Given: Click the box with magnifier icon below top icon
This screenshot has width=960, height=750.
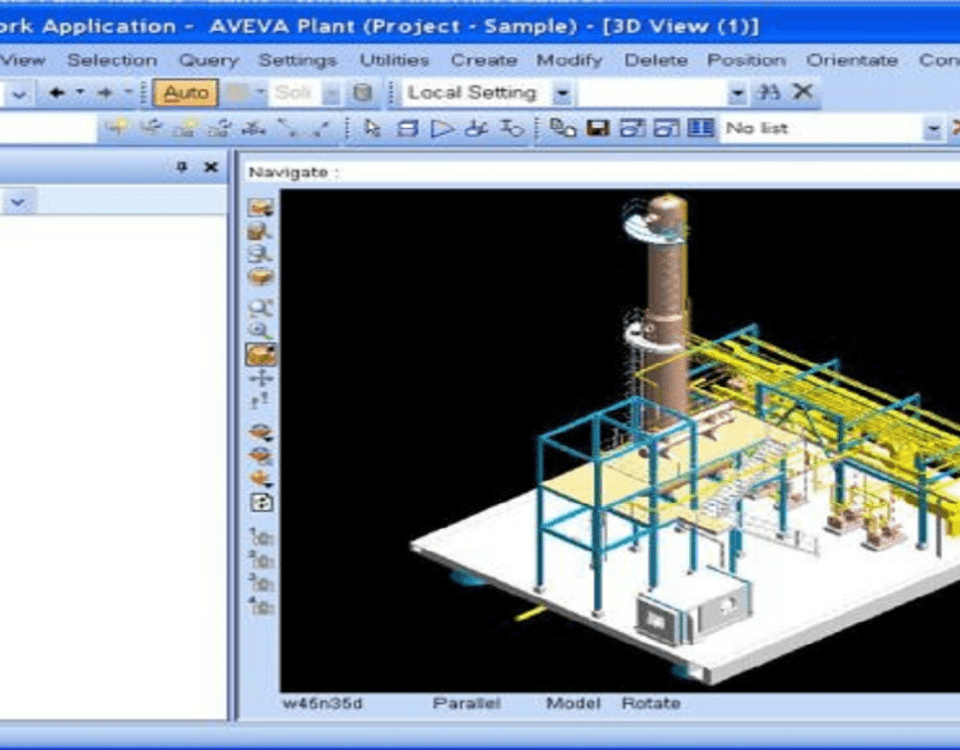Looking at the screenshot, I should [x=260, y=231].
